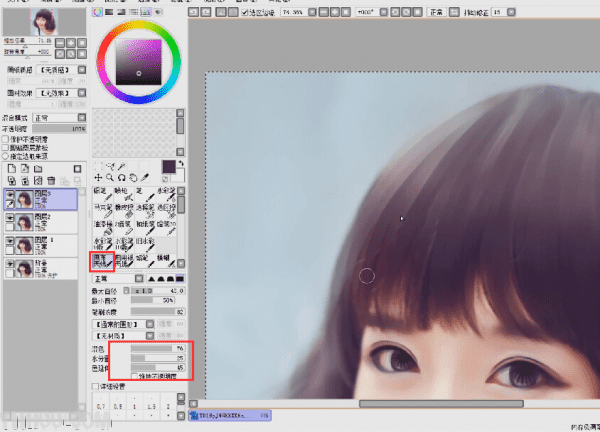Rotate canvas counterclockwise from top toolbar
The width and height of the screenshot is (600, 432).
coord(395,12)
